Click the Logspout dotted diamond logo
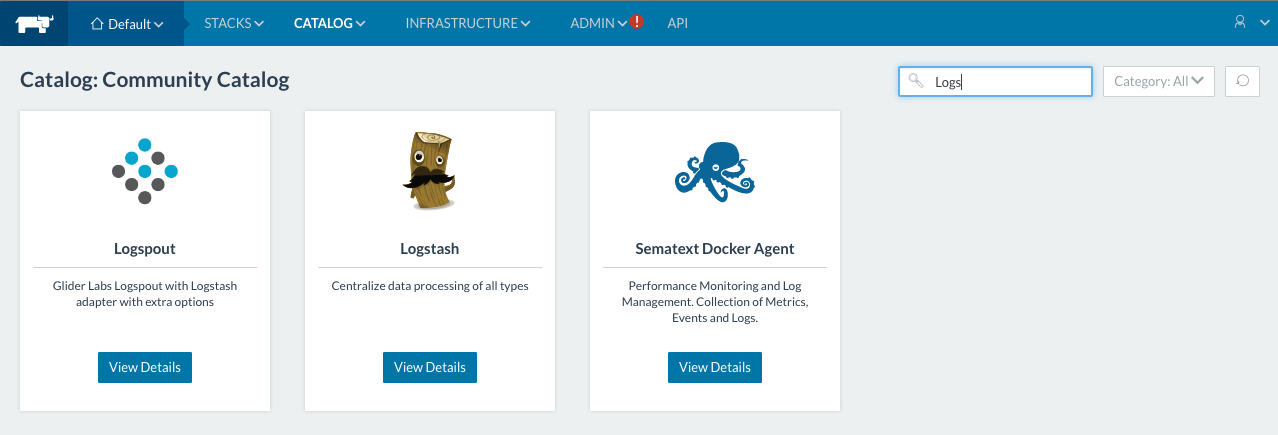This screenshot has width=1278, height=435. coord(145,171)
